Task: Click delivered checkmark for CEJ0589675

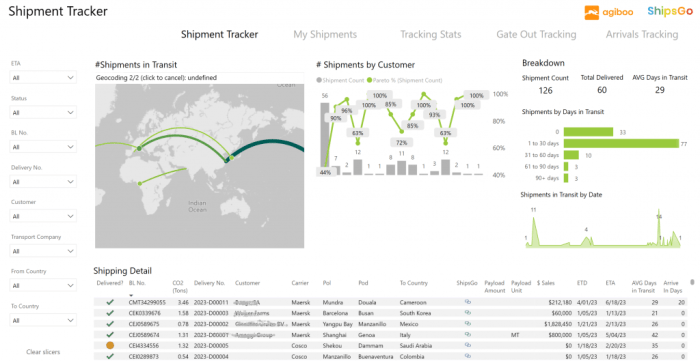Action: [x=110, y=324]
